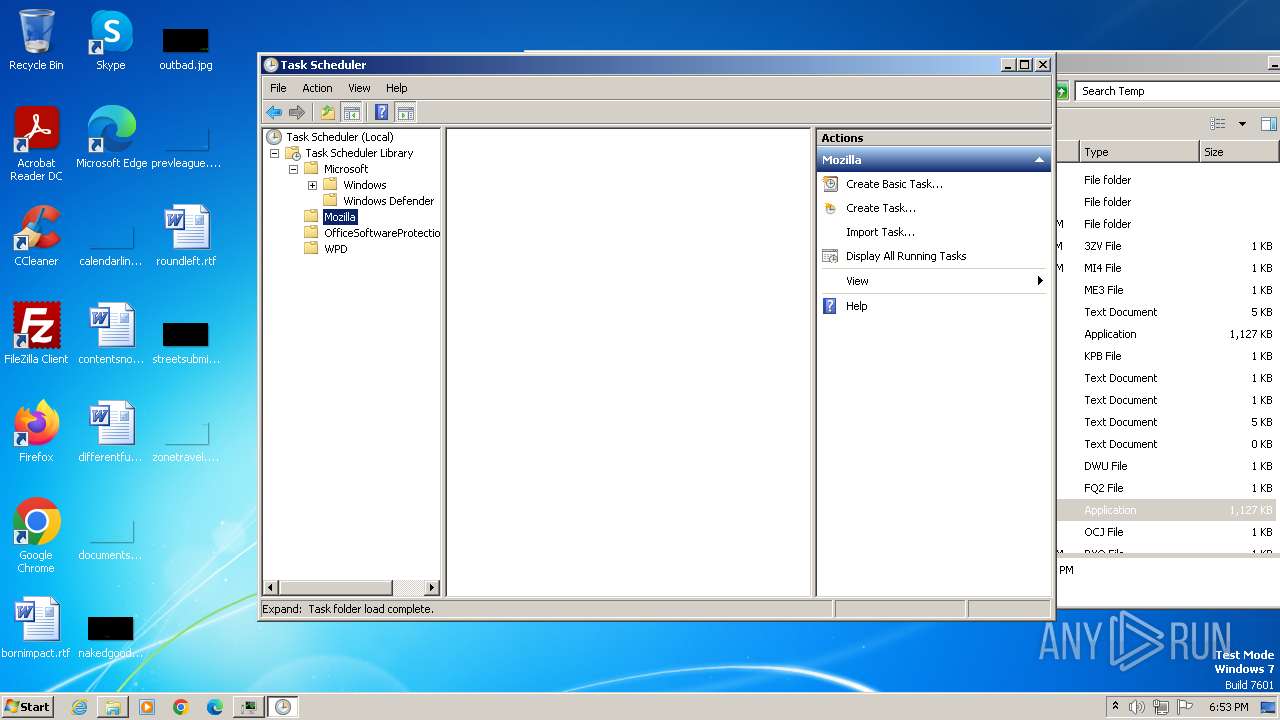Open the View submenu in the Actions pane
The width and height of the screenshot is (1280, 720).
point(933,281)
